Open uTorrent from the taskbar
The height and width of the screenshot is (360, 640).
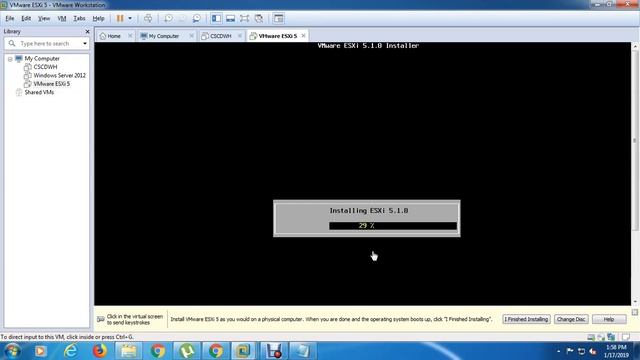187,351
